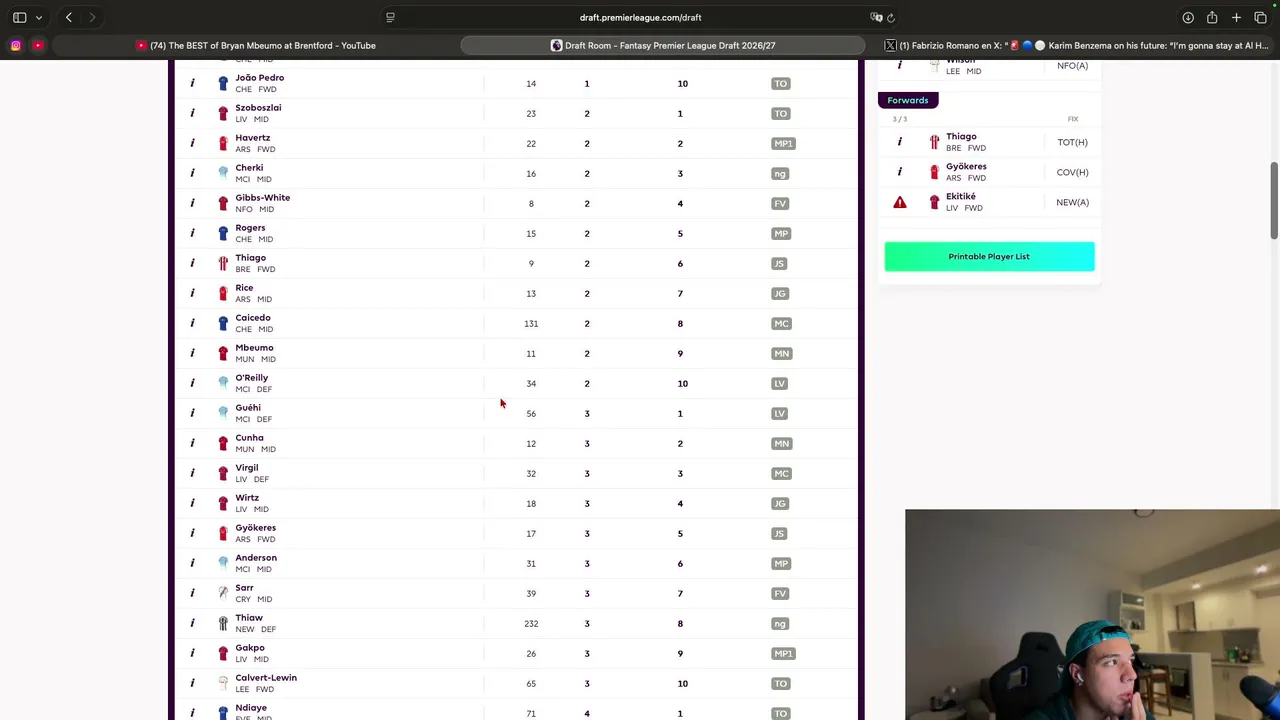The width and height of the screenshot is (1280, 720).
Task: Click Caicedo's overall pick number 131
Action: (531, 323)
